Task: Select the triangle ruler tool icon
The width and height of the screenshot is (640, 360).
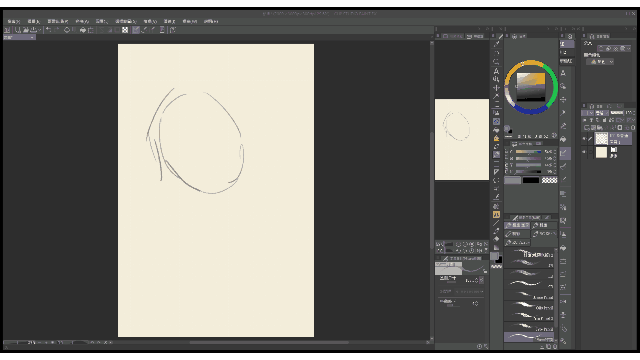Action: tap(496, 172)
